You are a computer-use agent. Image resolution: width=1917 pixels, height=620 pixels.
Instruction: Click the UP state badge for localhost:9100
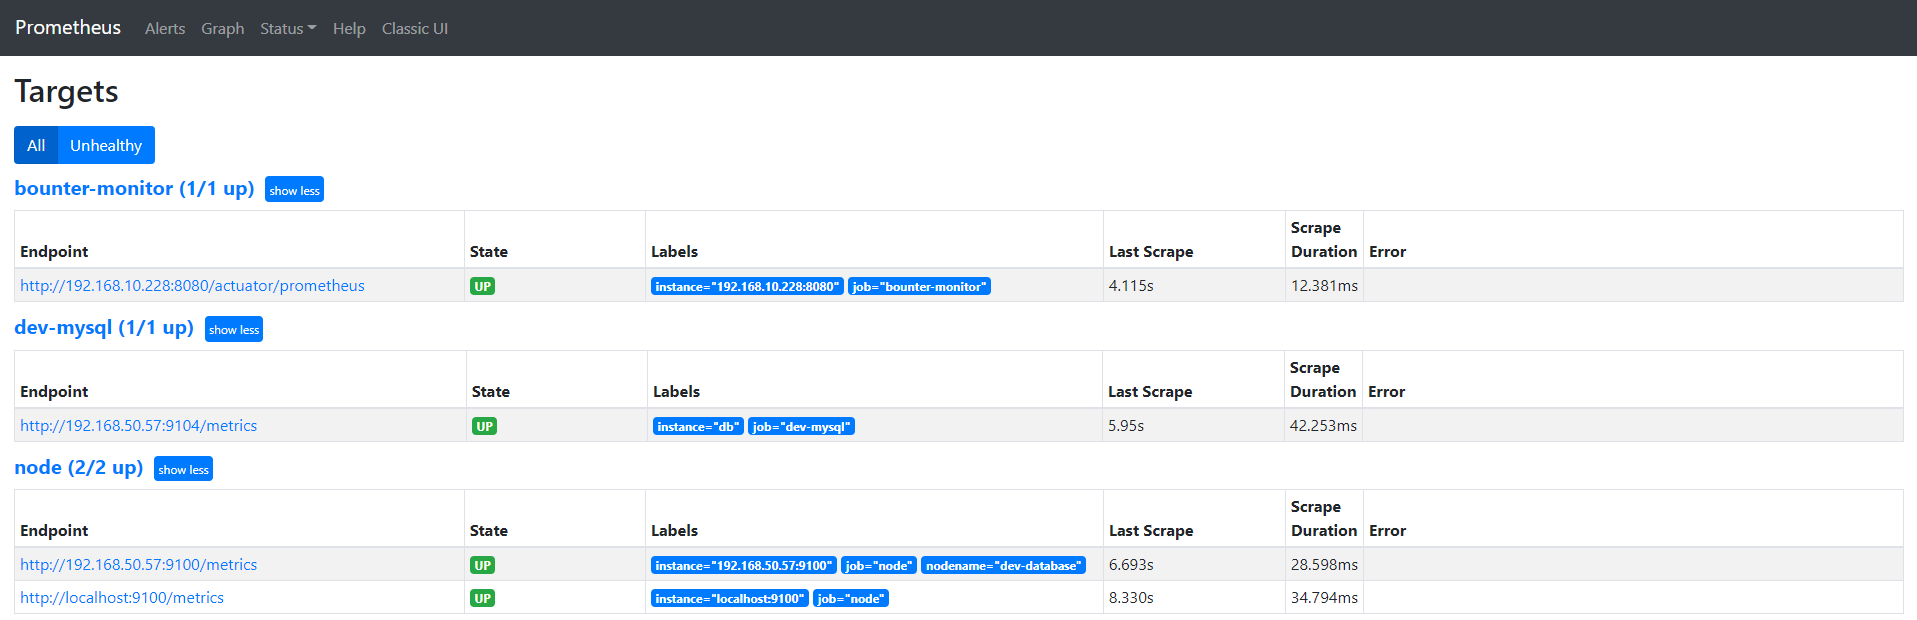tap(483, 598)
